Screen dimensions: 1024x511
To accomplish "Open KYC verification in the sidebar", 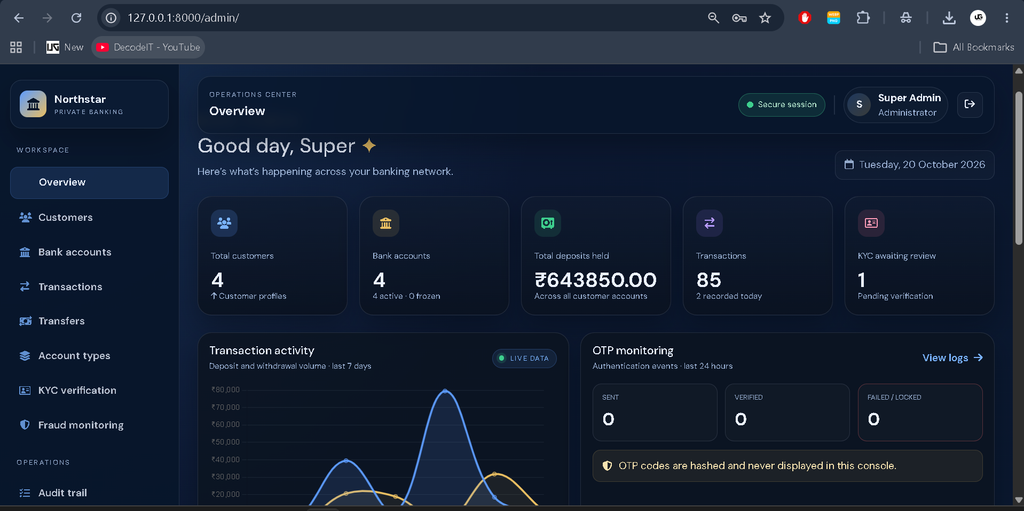I will coord(89,390).
